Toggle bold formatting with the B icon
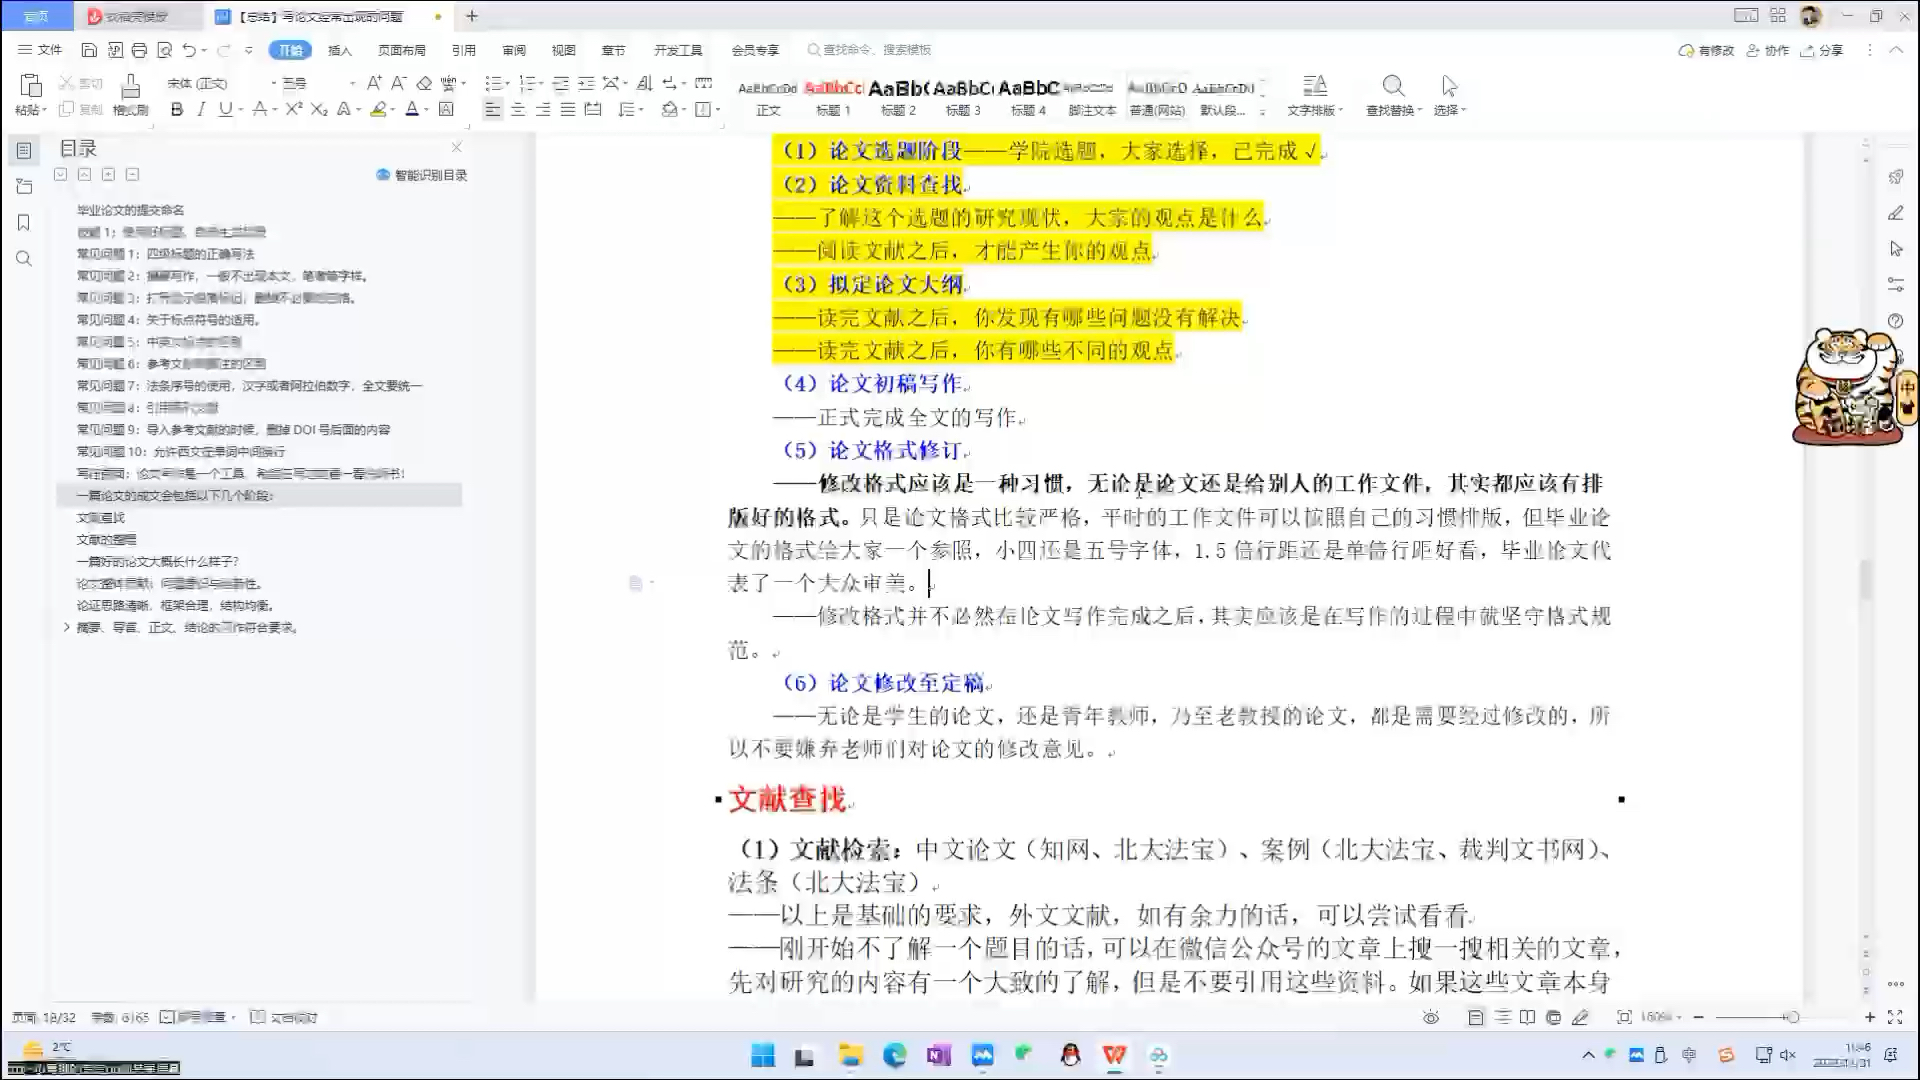Screen dimensions: 1920x1080 [176, 111]
